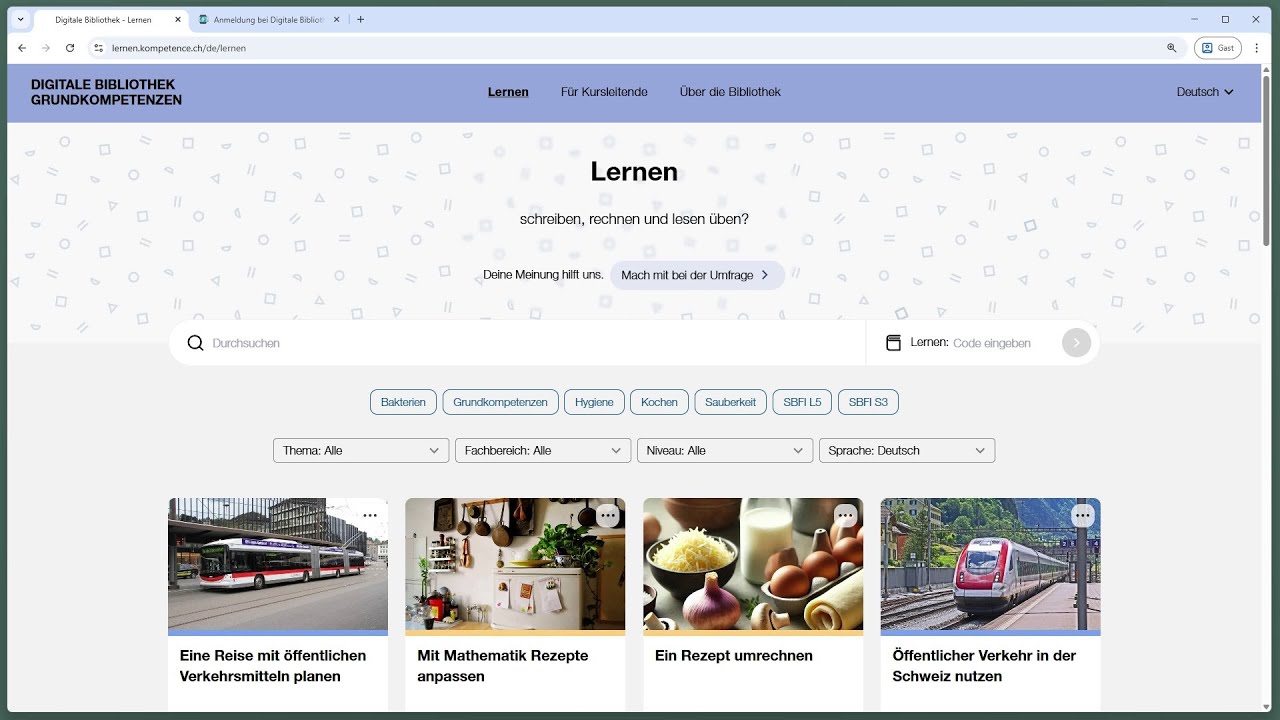Open the tab search dropdown arrow
1280x720 pixels.
[x=20, y=19]
